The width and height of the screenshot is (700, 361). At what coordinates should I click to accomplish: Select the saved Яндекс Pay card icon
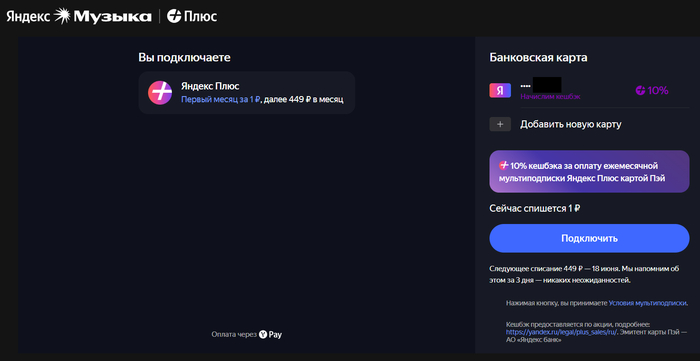coord(500,90)
